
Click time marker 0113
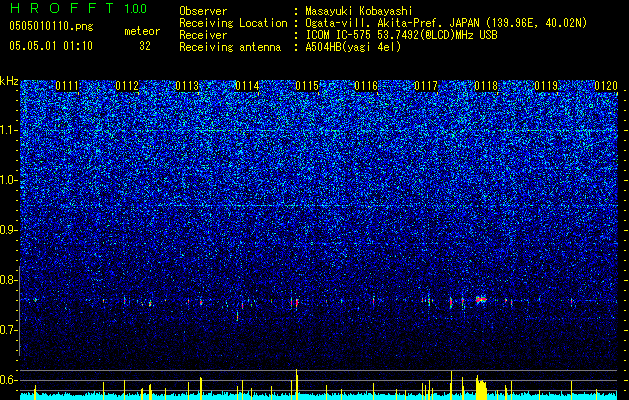coord(187,86)
